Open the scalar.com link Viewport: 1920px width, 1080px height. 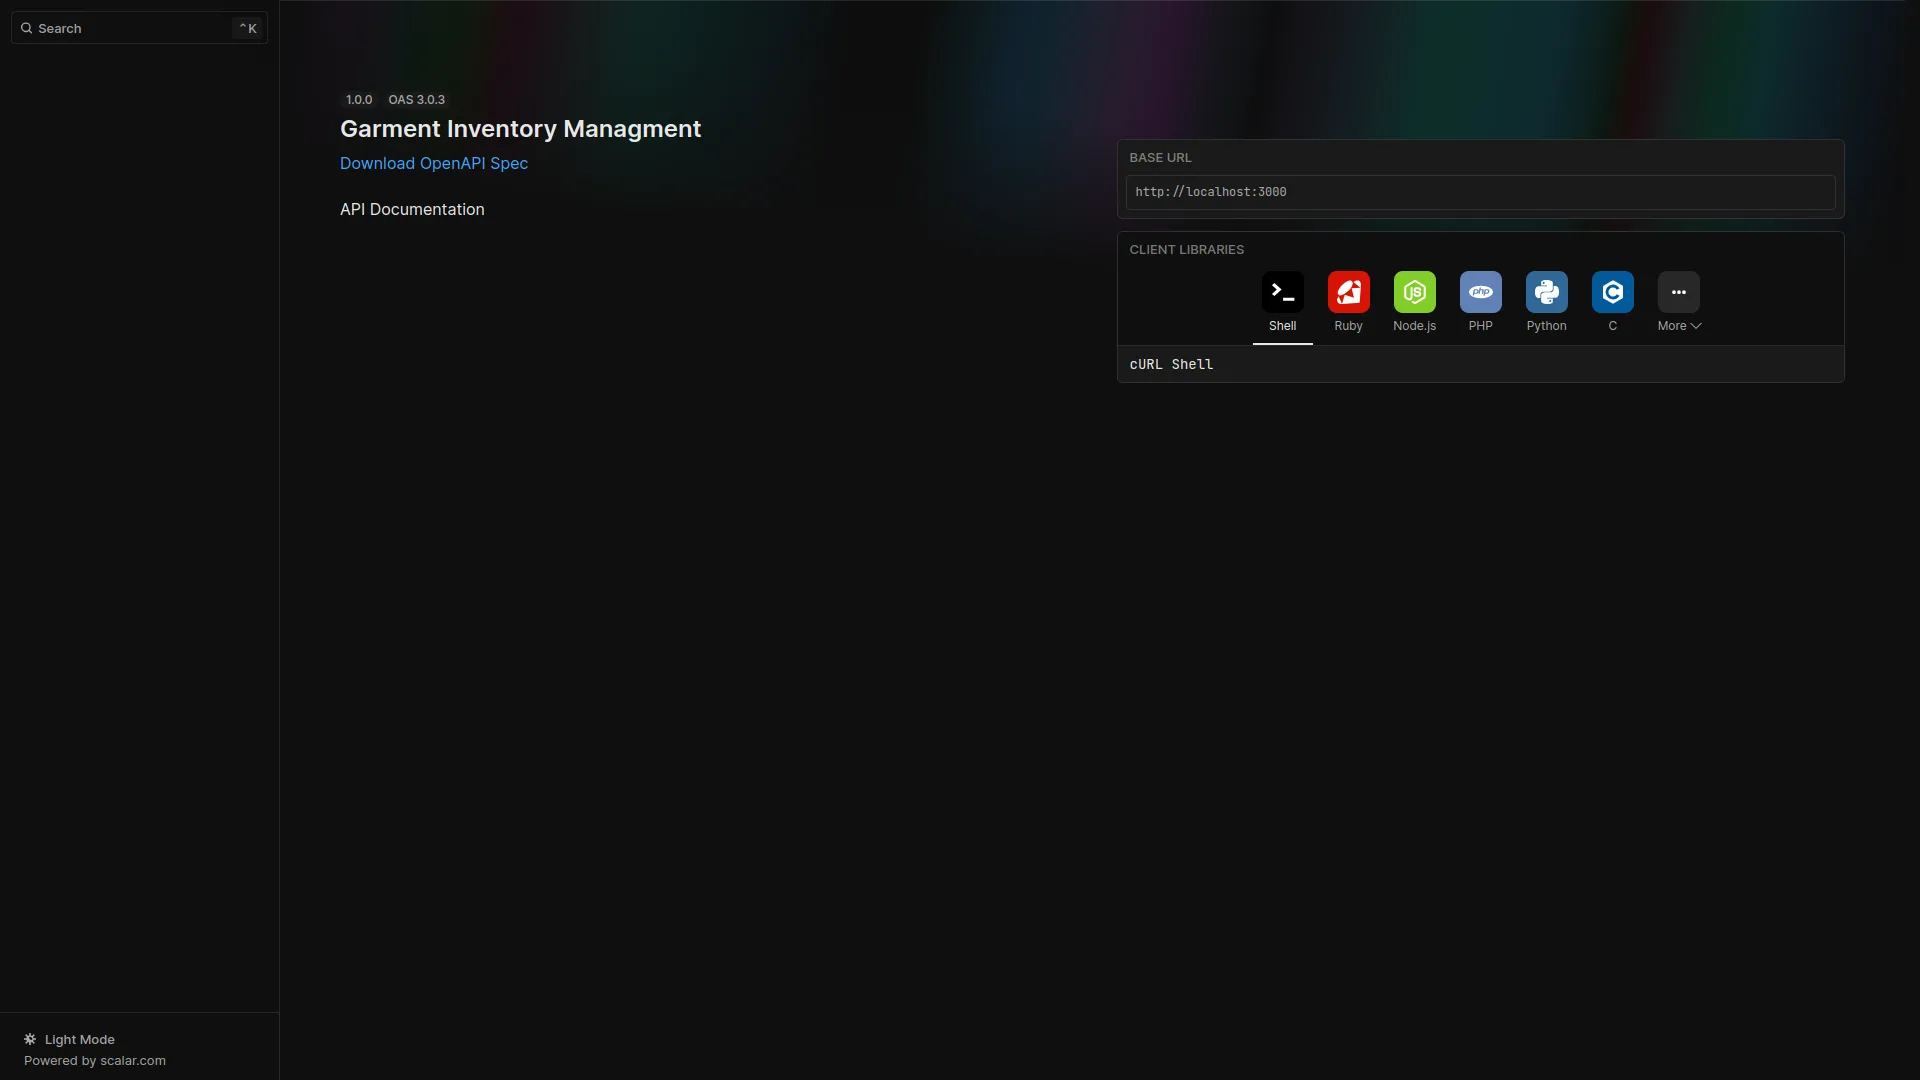pos(132,1061)
